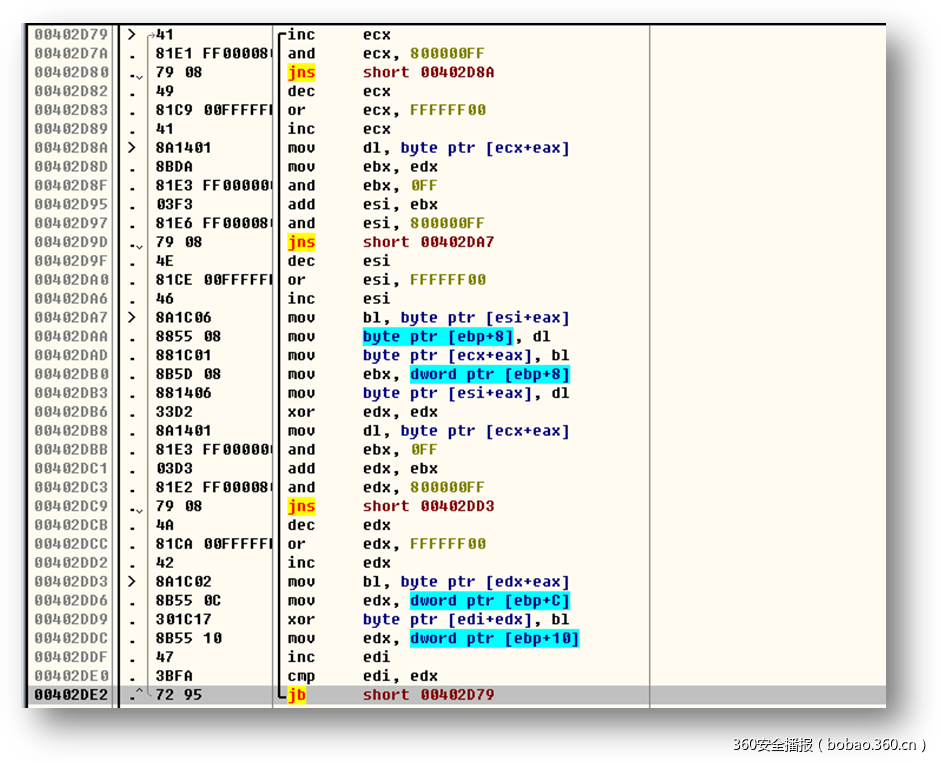Click the empty comment column beside first row
Viewport: 941px width, 763px height.
[x=765, y=35]
